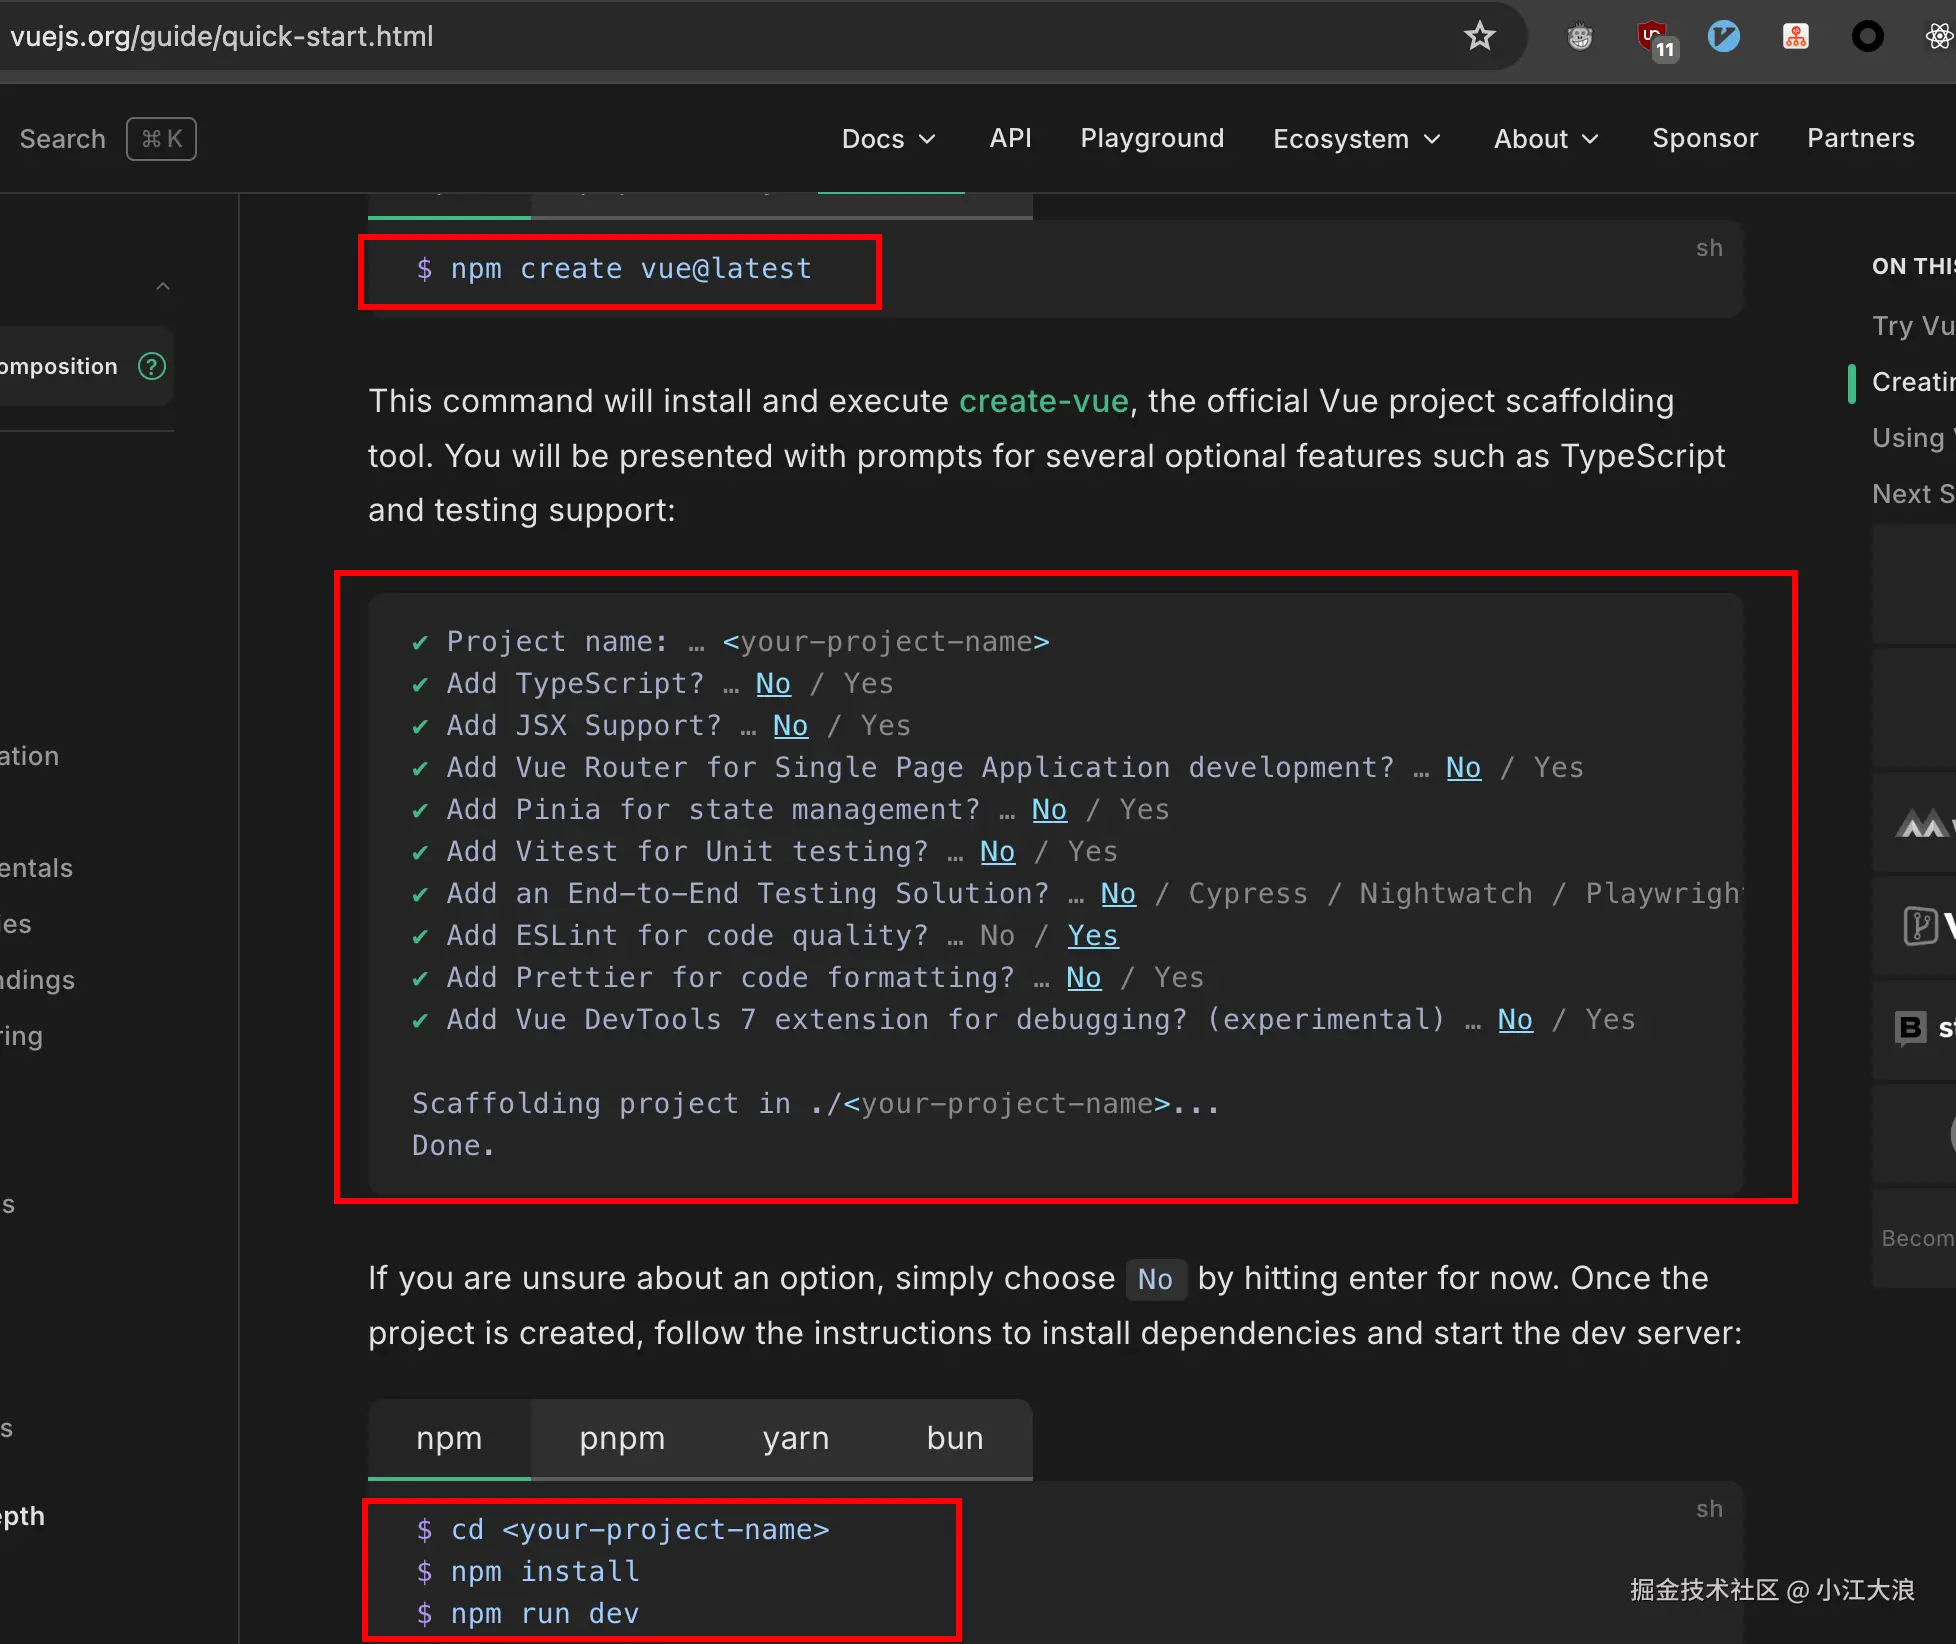This screenshot has height=1644, width=1956.
Task: Open the create-vue link
Action: [1043, 401]
